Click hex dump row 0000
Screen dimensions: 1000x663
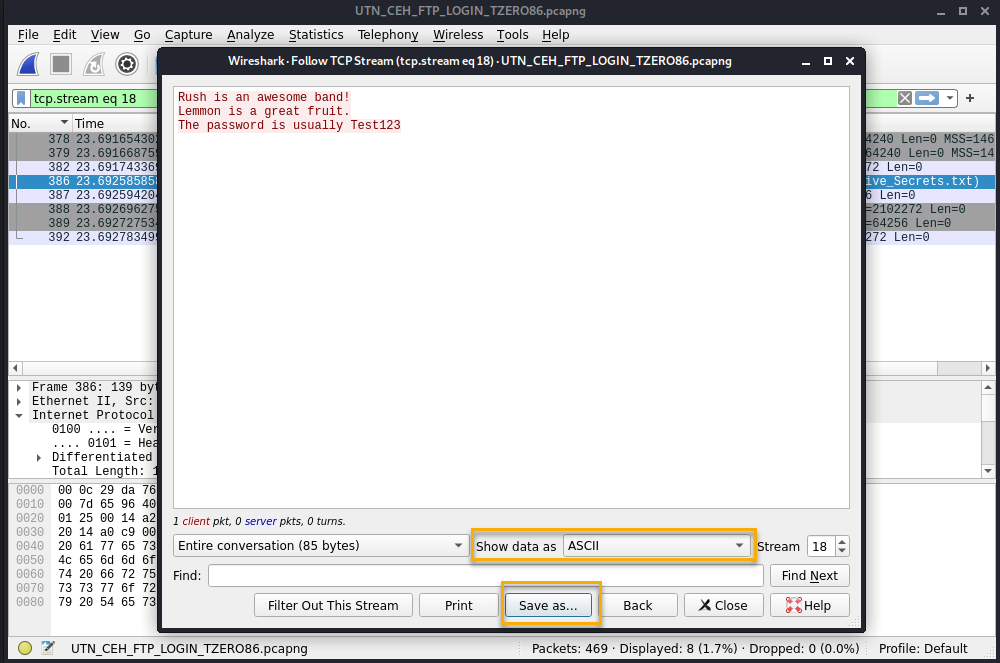click(x=85, y=490)
